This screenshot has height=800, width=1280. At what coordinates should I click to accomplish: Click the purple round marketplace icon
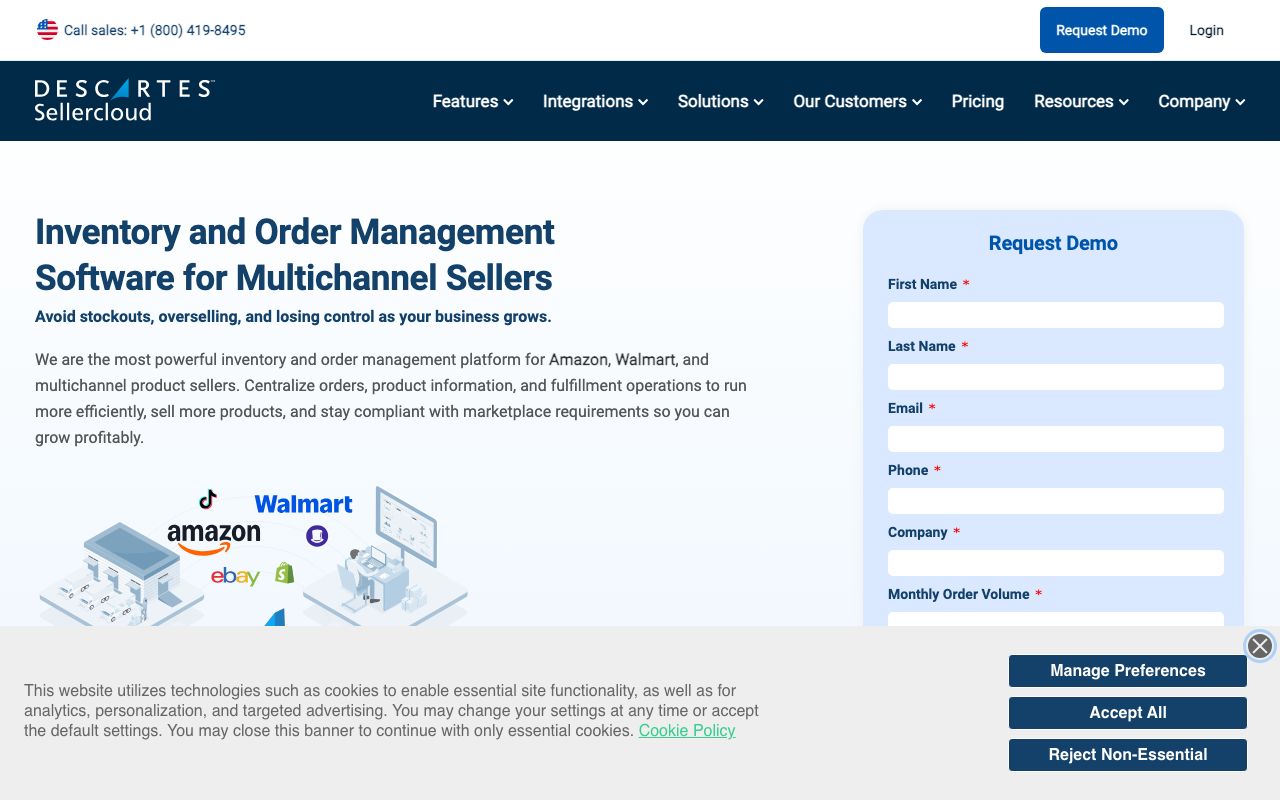coord(317,536)
